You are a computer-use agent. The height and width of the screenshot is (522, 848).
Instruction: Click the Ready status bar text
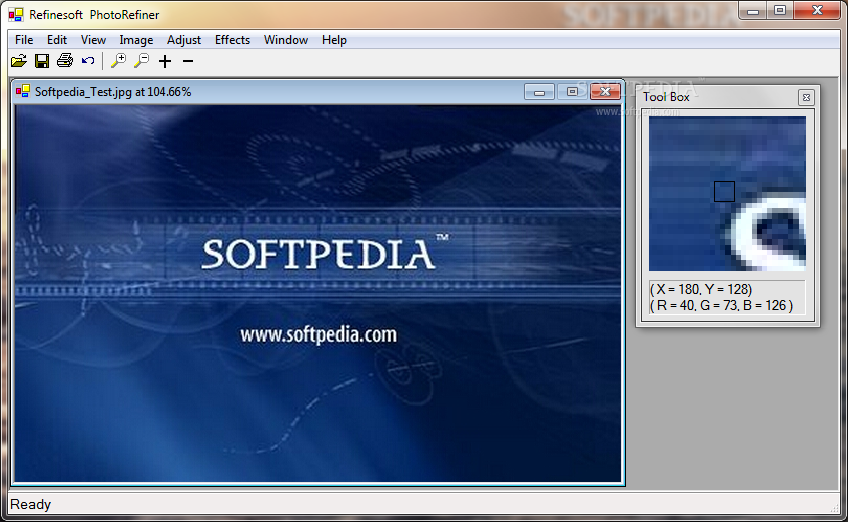[31, 504]
